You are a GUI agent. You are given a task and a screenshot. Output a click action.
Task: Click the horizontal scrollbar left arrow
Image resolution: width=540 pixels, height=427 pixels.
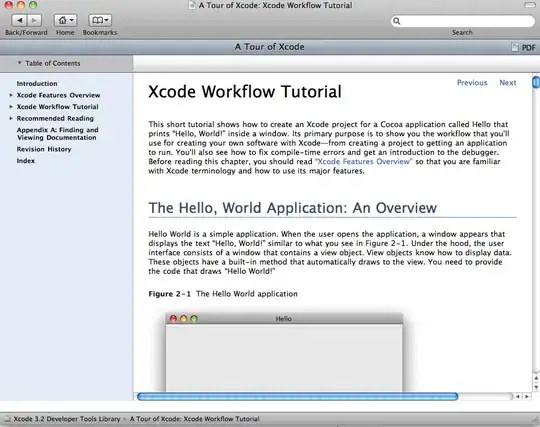pyautogui.click(x=518, y=397)
